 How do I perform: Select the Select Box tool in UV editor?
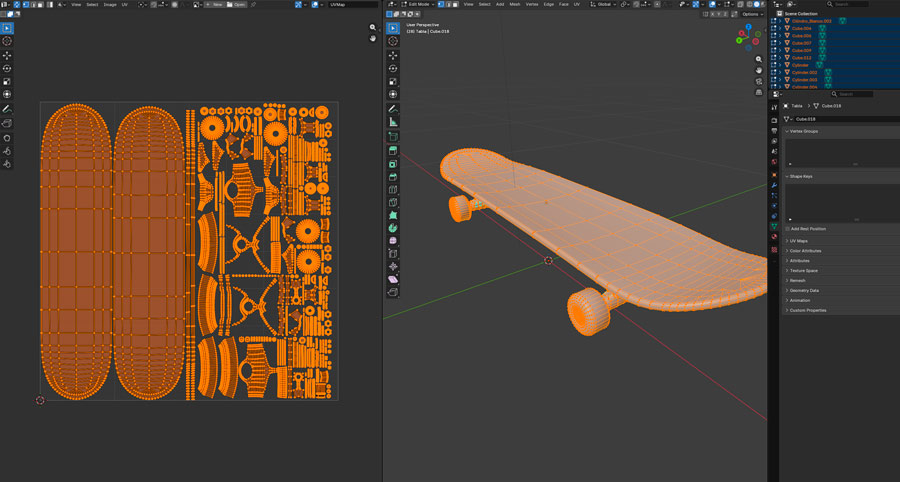(x=7, y=28)
